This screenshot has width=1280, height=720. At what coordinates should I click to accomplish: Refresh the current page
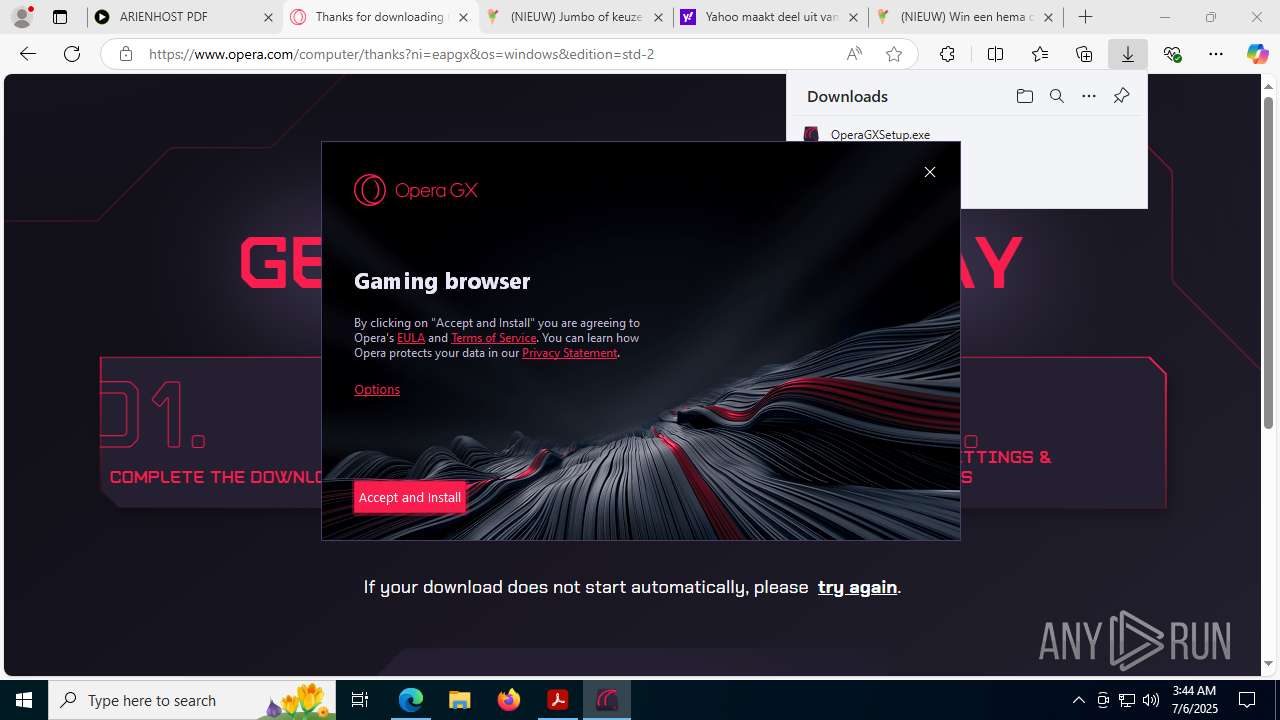(72, 54)
